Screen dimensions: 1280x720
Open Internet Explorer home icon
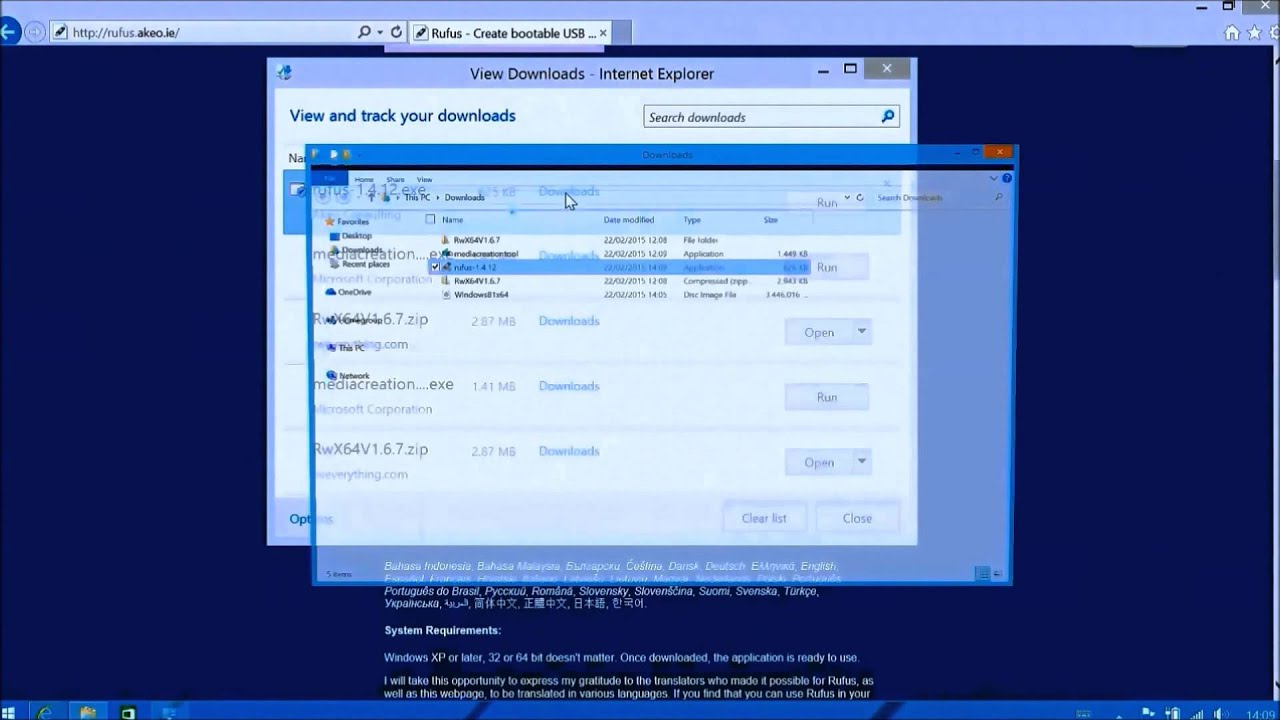click(x=1233, y=32)
